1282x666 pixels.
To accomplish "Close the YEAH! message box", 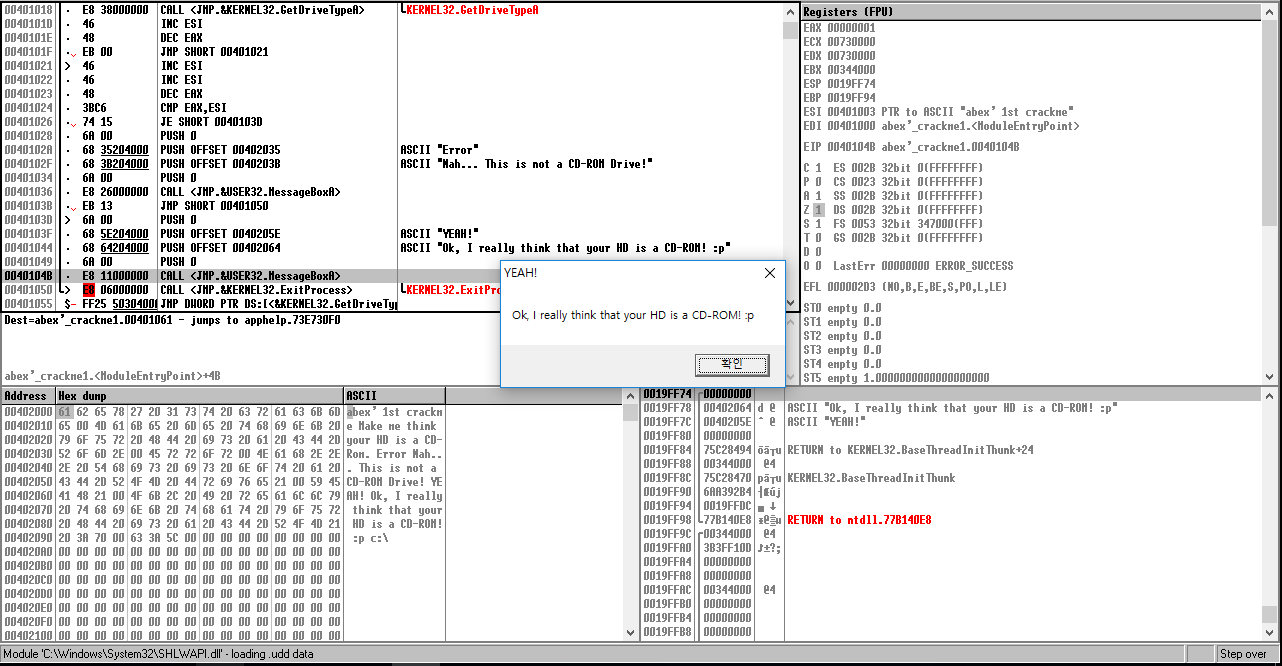I will 769,273.
